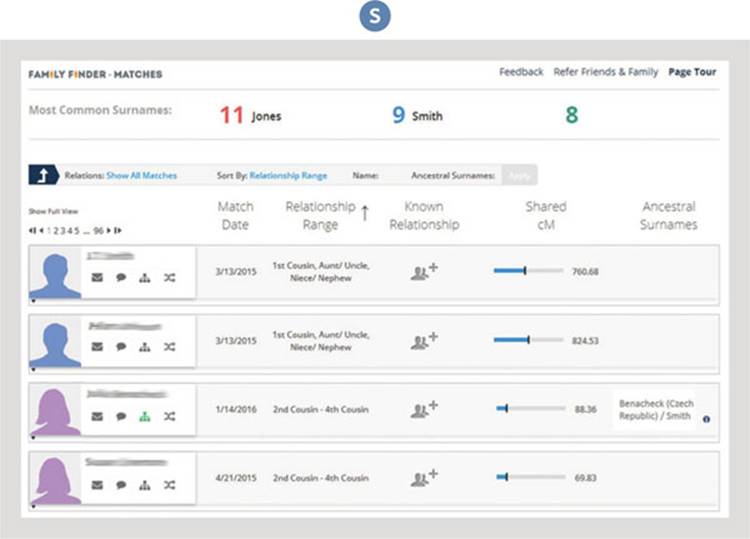Open the green family tree icon
The width and height of the screenshot is (750, 539).
(x=145, y=416)
